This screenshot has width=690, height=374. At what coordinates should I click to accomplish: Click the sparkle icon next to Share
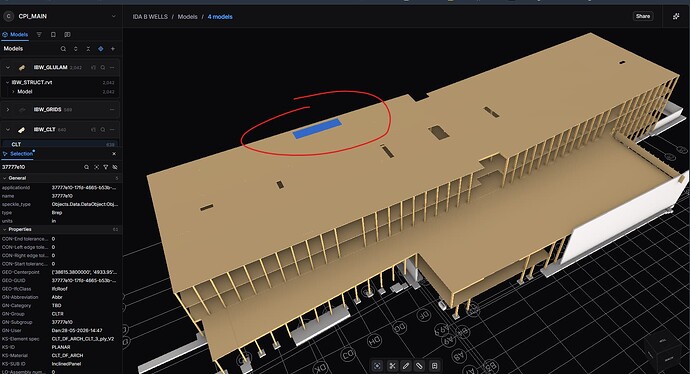click(x=676, y=16)
